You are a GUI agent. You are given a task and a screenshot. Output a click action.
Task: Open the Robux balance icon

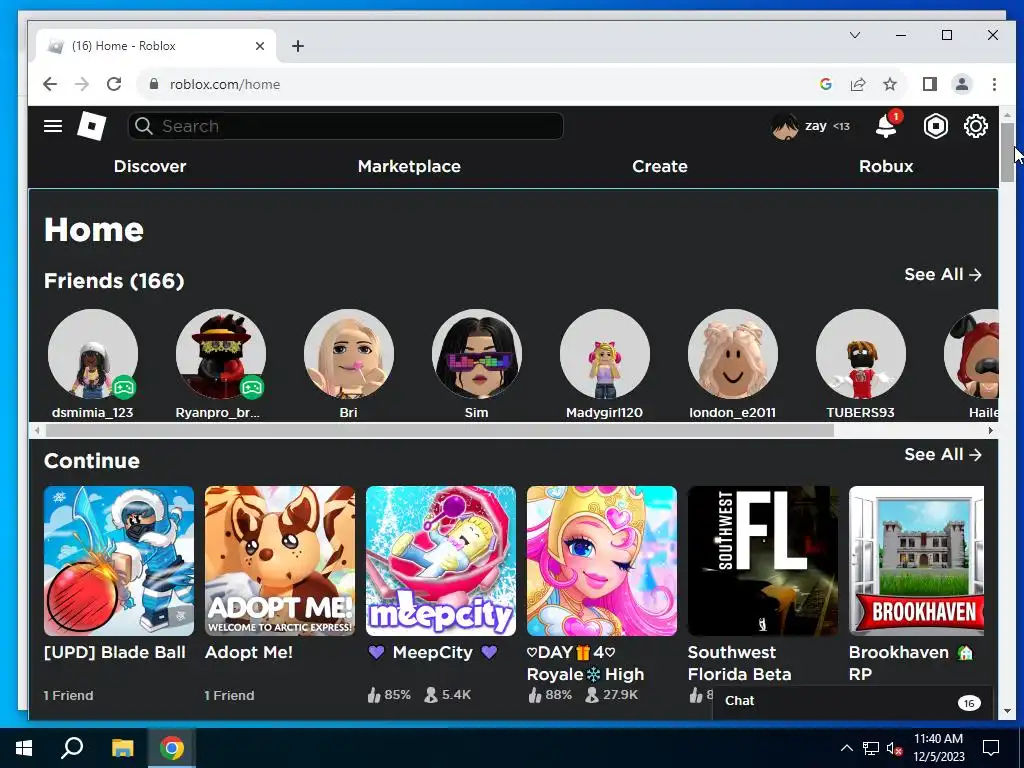point(935,126)
